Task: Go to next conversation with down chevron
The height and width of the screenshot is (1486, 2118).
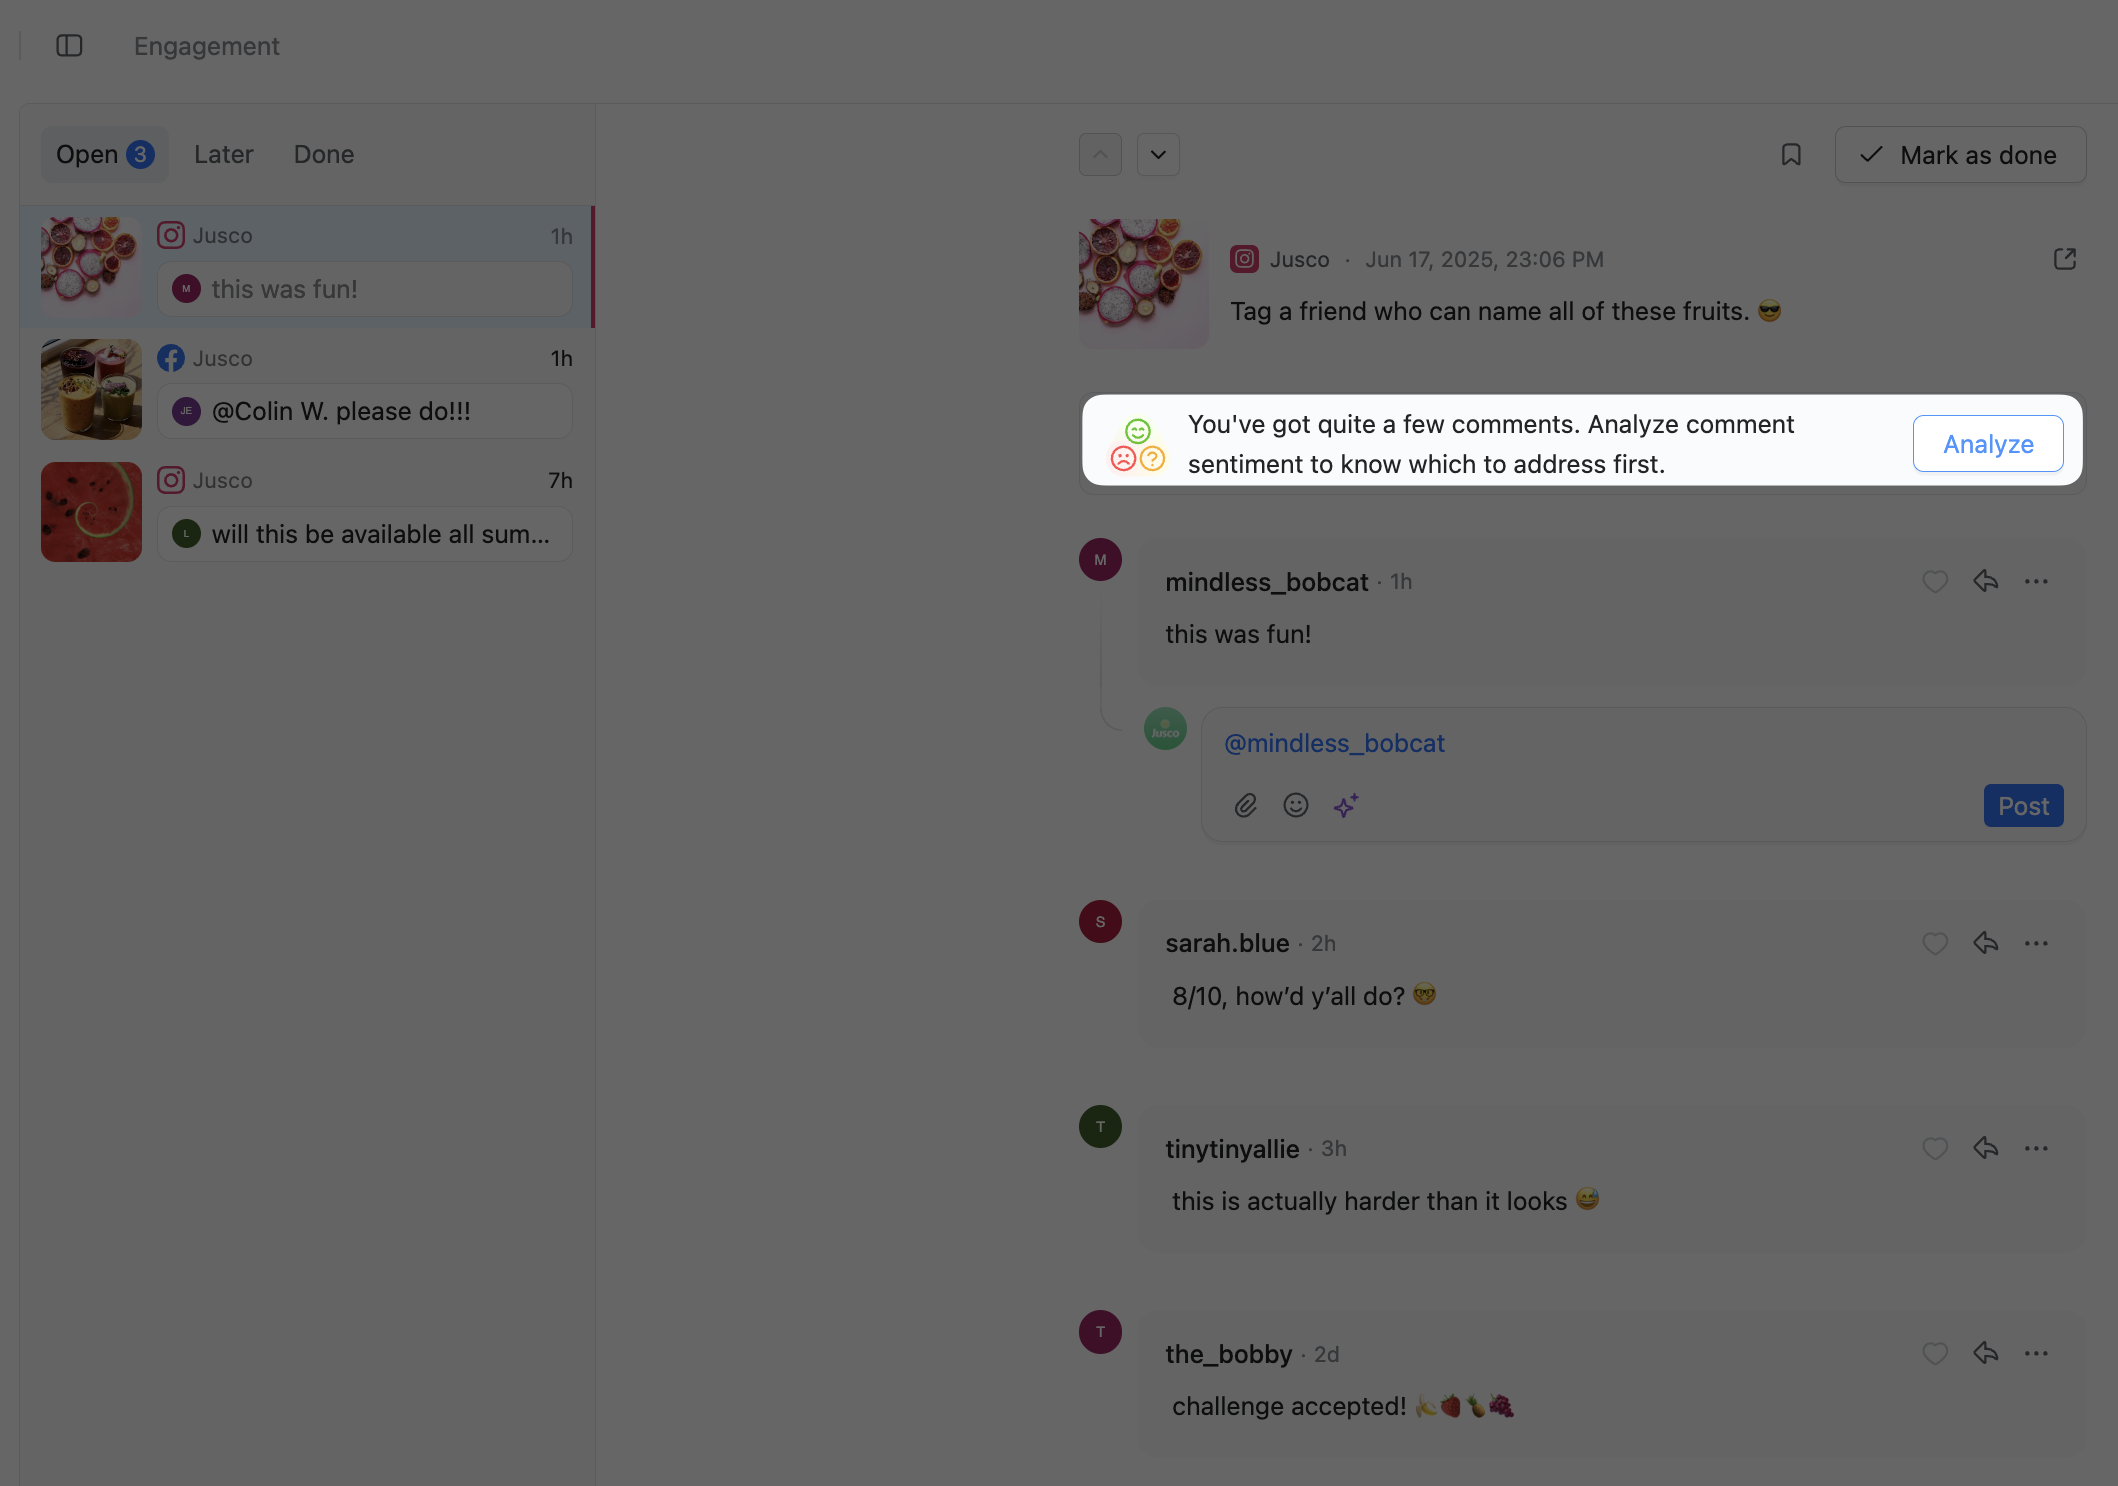Action: (x=1158, y=155)
